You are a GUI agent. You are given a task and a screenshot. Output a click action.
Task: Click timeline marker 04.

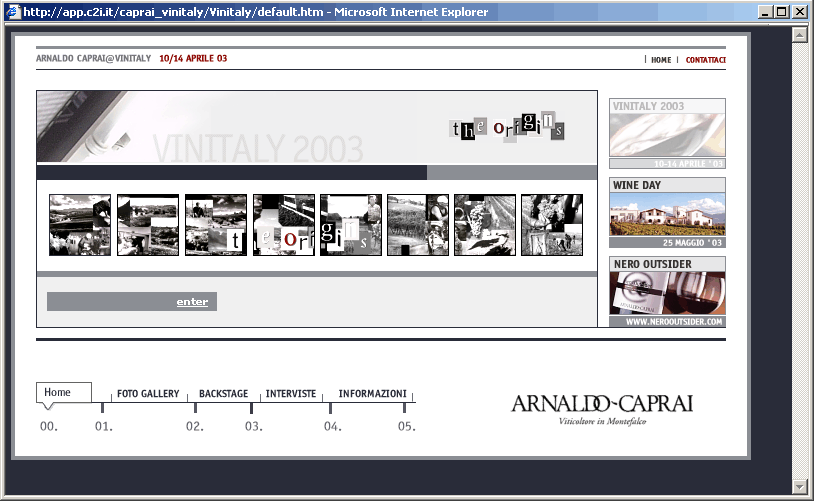coord(333,427)
